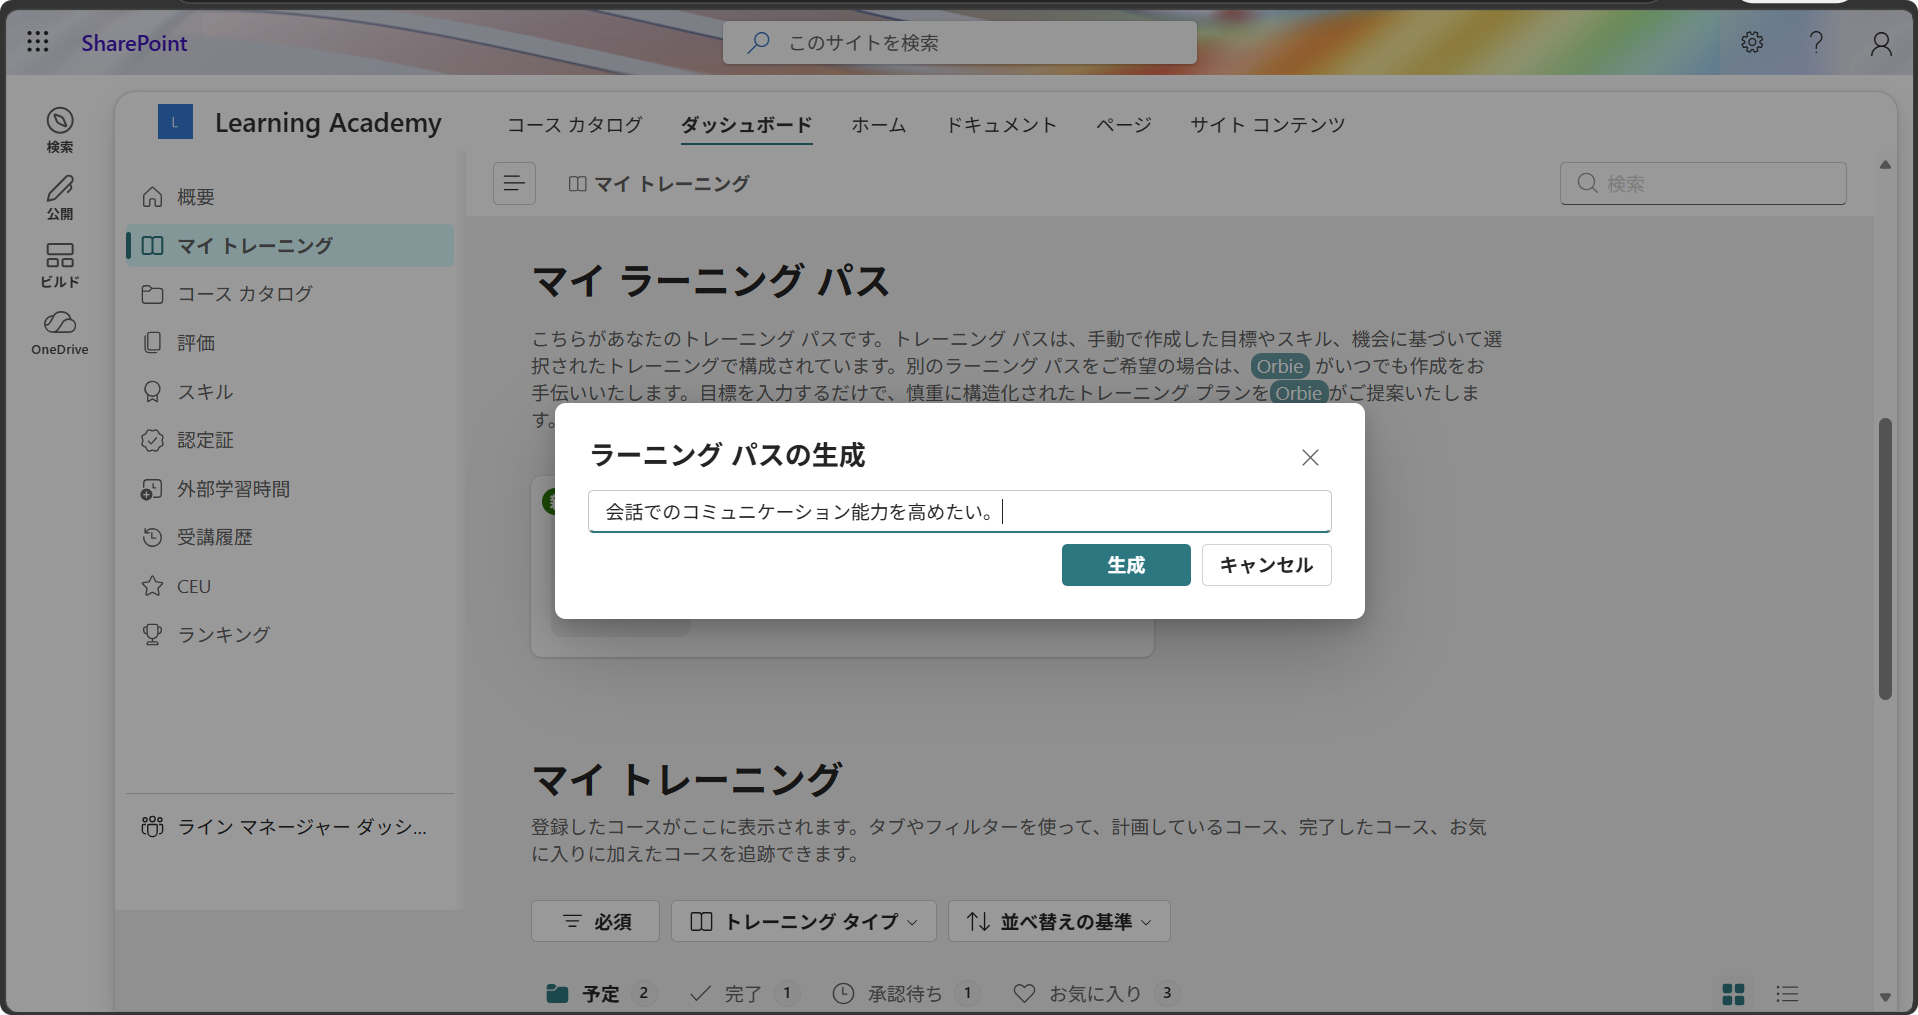Screen dimensions: 1918x1015
Task: Click the dashboard 検索 field
Action: [1703, 183]
